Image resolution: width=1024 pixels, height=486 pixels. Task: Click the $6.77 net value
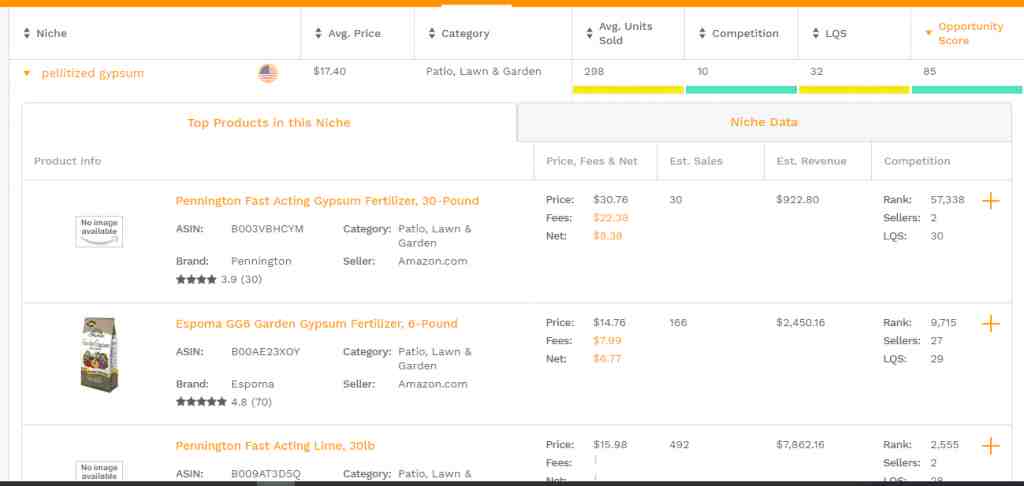pyautogui.click(x=607, y=359)
